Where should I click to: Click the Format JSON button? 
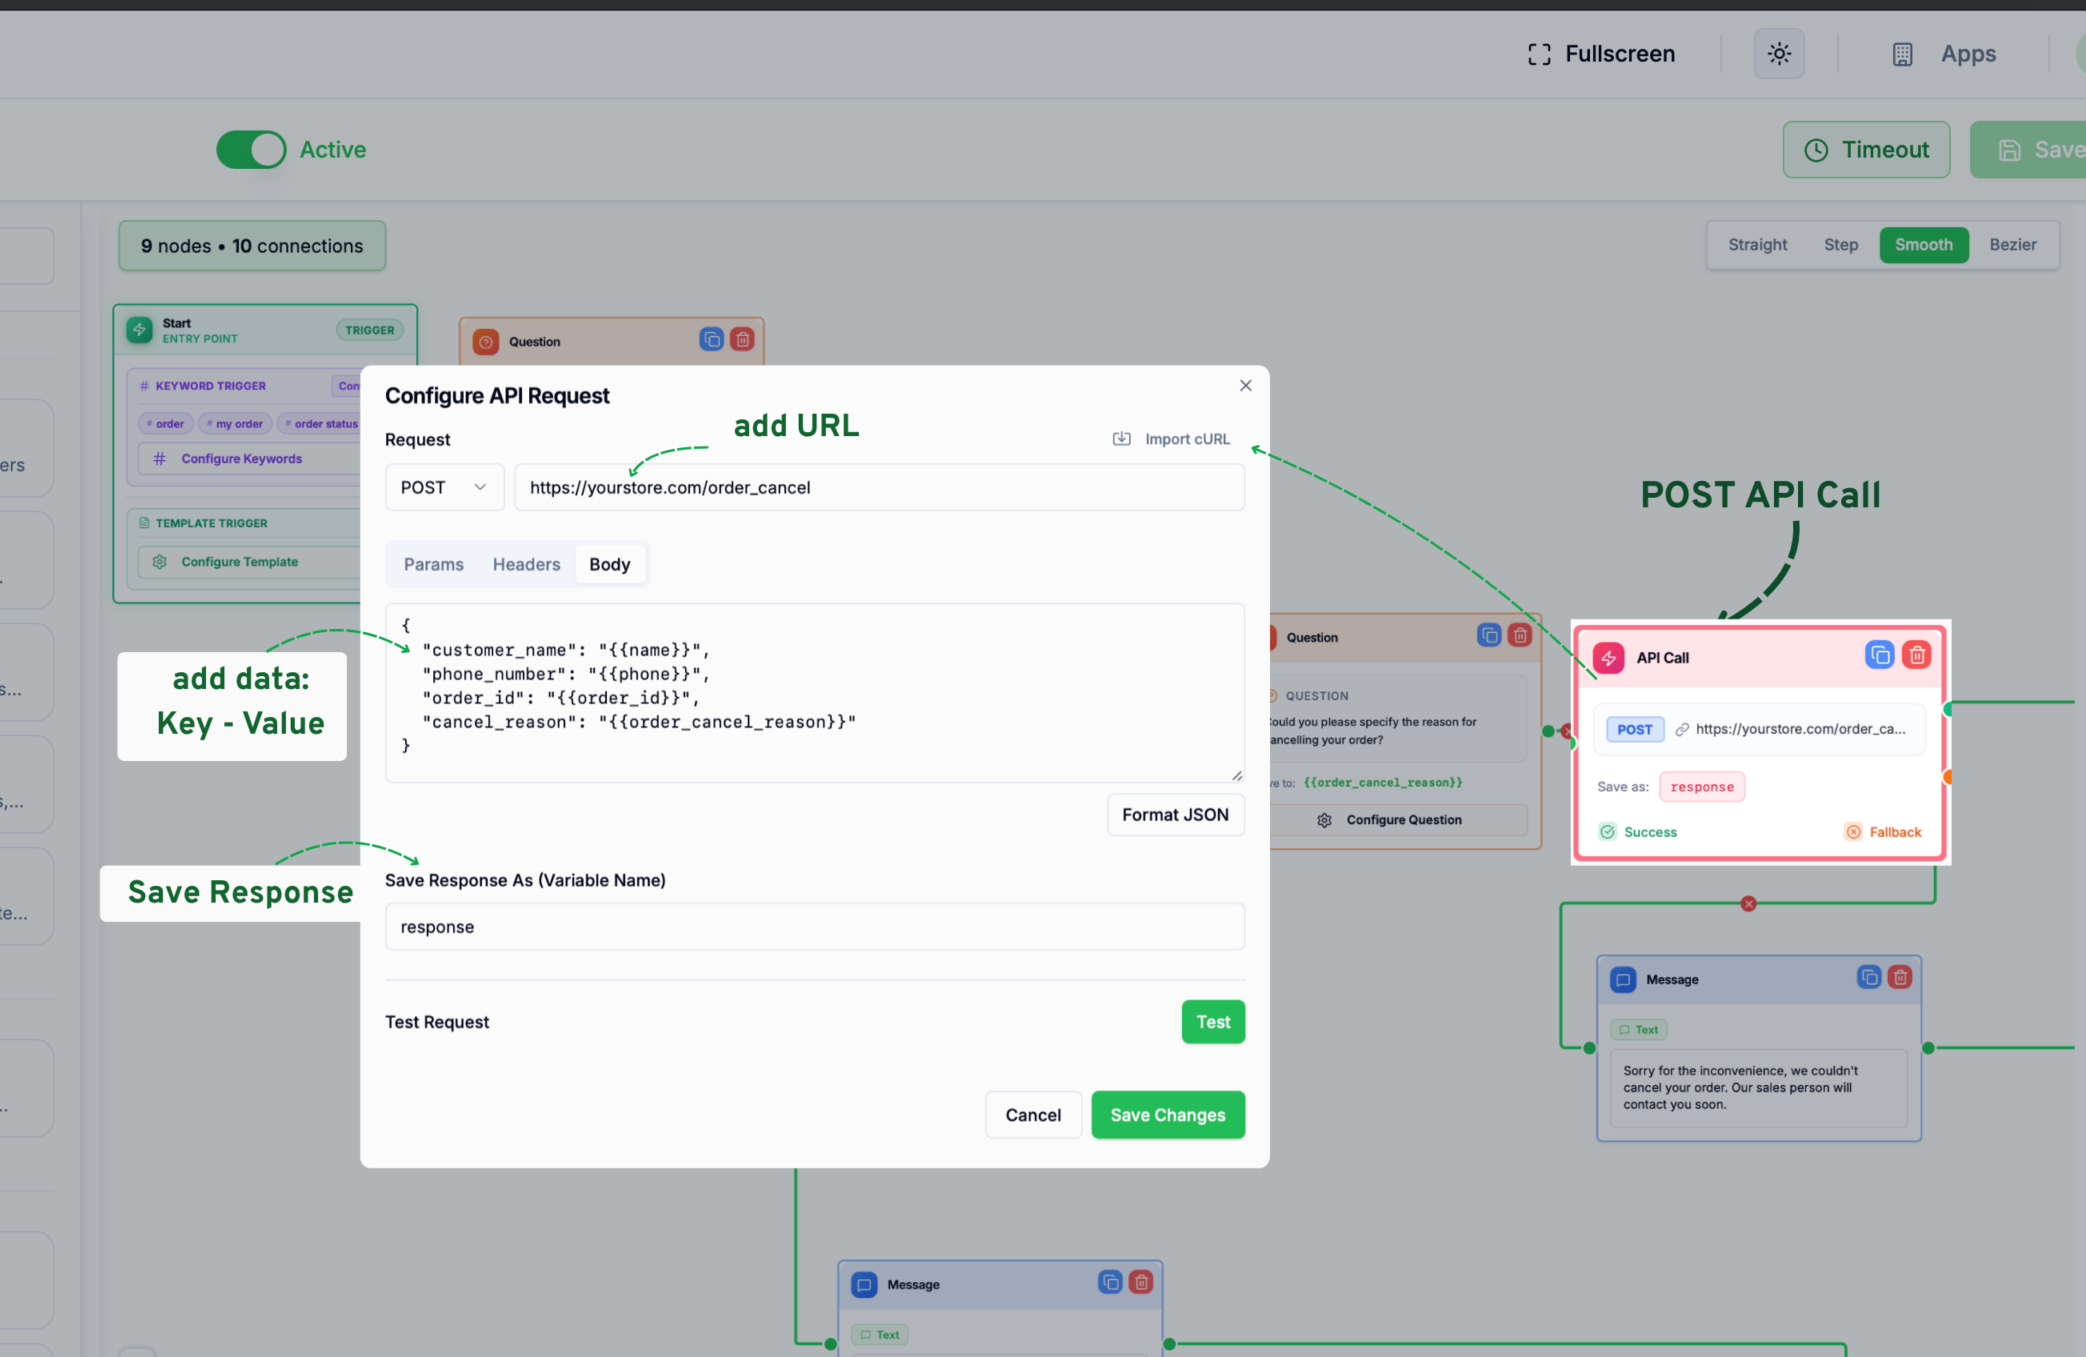[x=1175, y=815]
